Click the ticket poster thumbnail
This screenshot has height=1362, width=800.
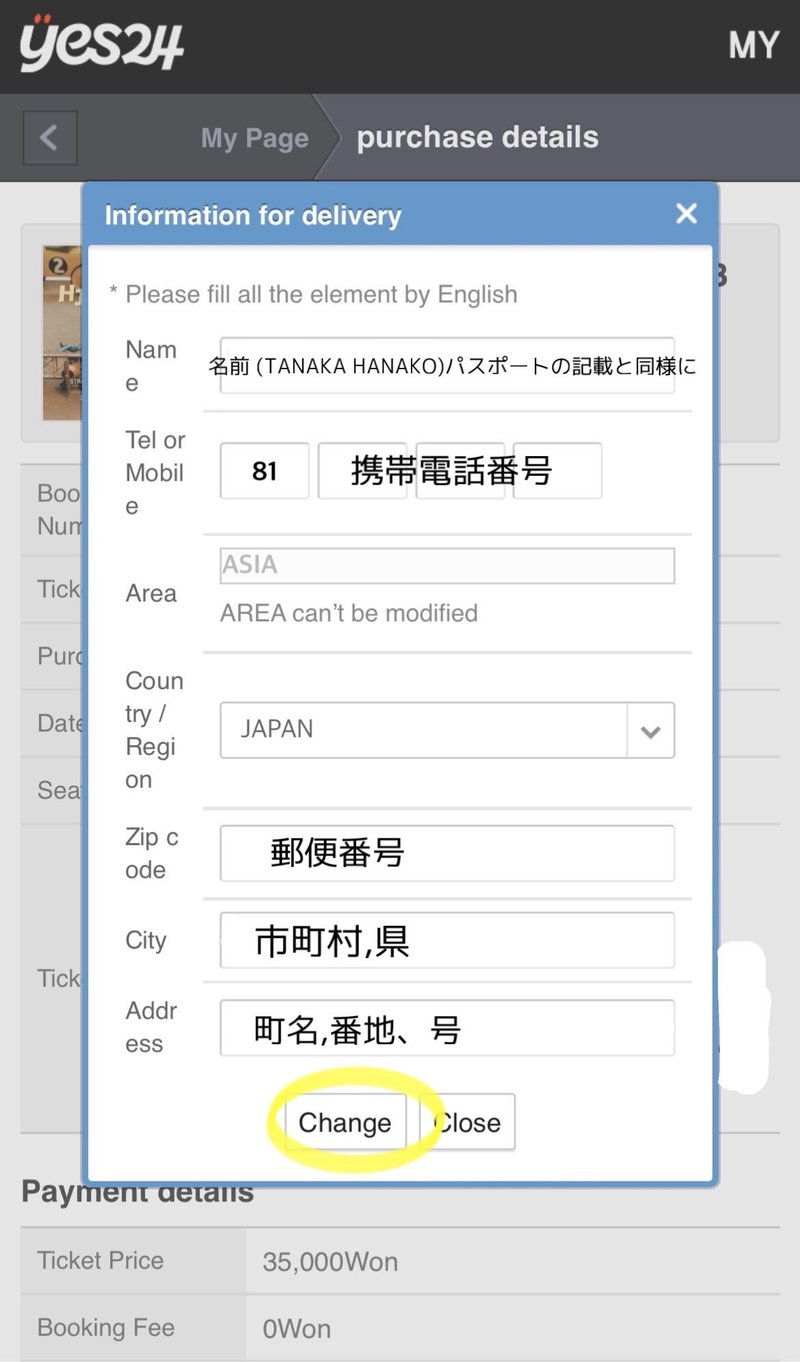point(62,332)
